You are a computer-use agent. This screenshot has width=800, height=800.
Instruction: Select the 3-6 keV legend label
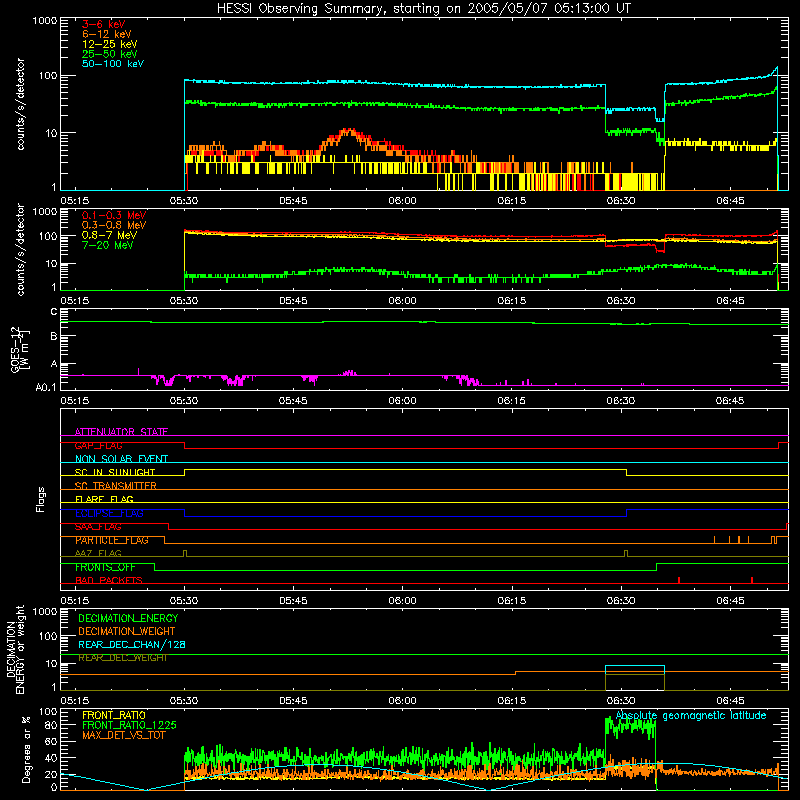(x=103, y=24)
